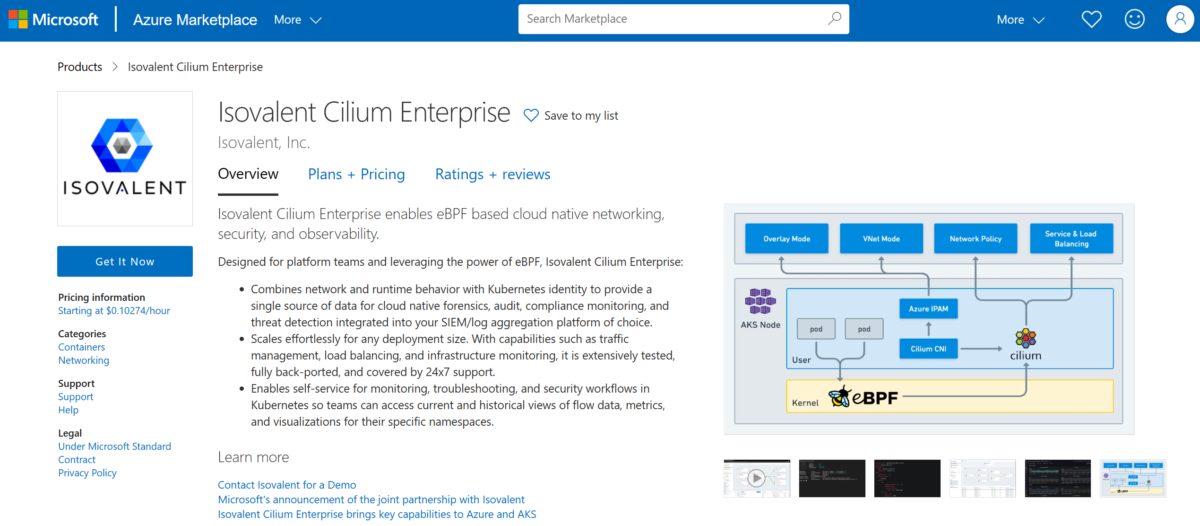Viewport: 1200px width, 526px height.
Task: Open Starting at $0.10274/hour pricing link
Action: pyautogui.click(x=114, y=311)
